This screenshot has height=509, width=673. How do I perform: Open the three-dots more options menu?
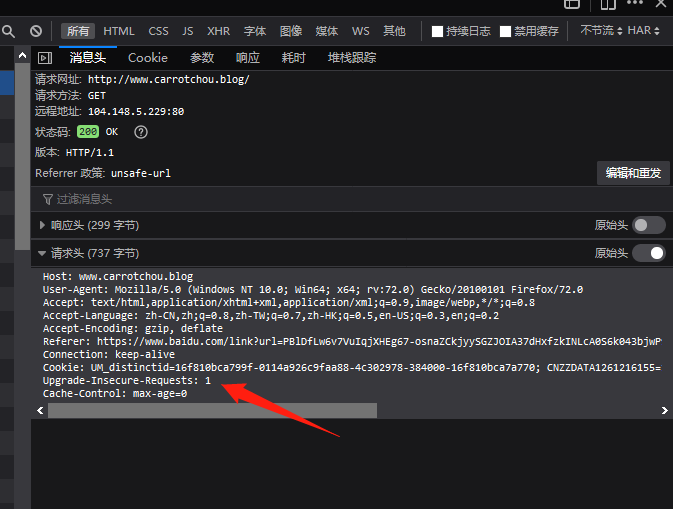tap(635, 3)
